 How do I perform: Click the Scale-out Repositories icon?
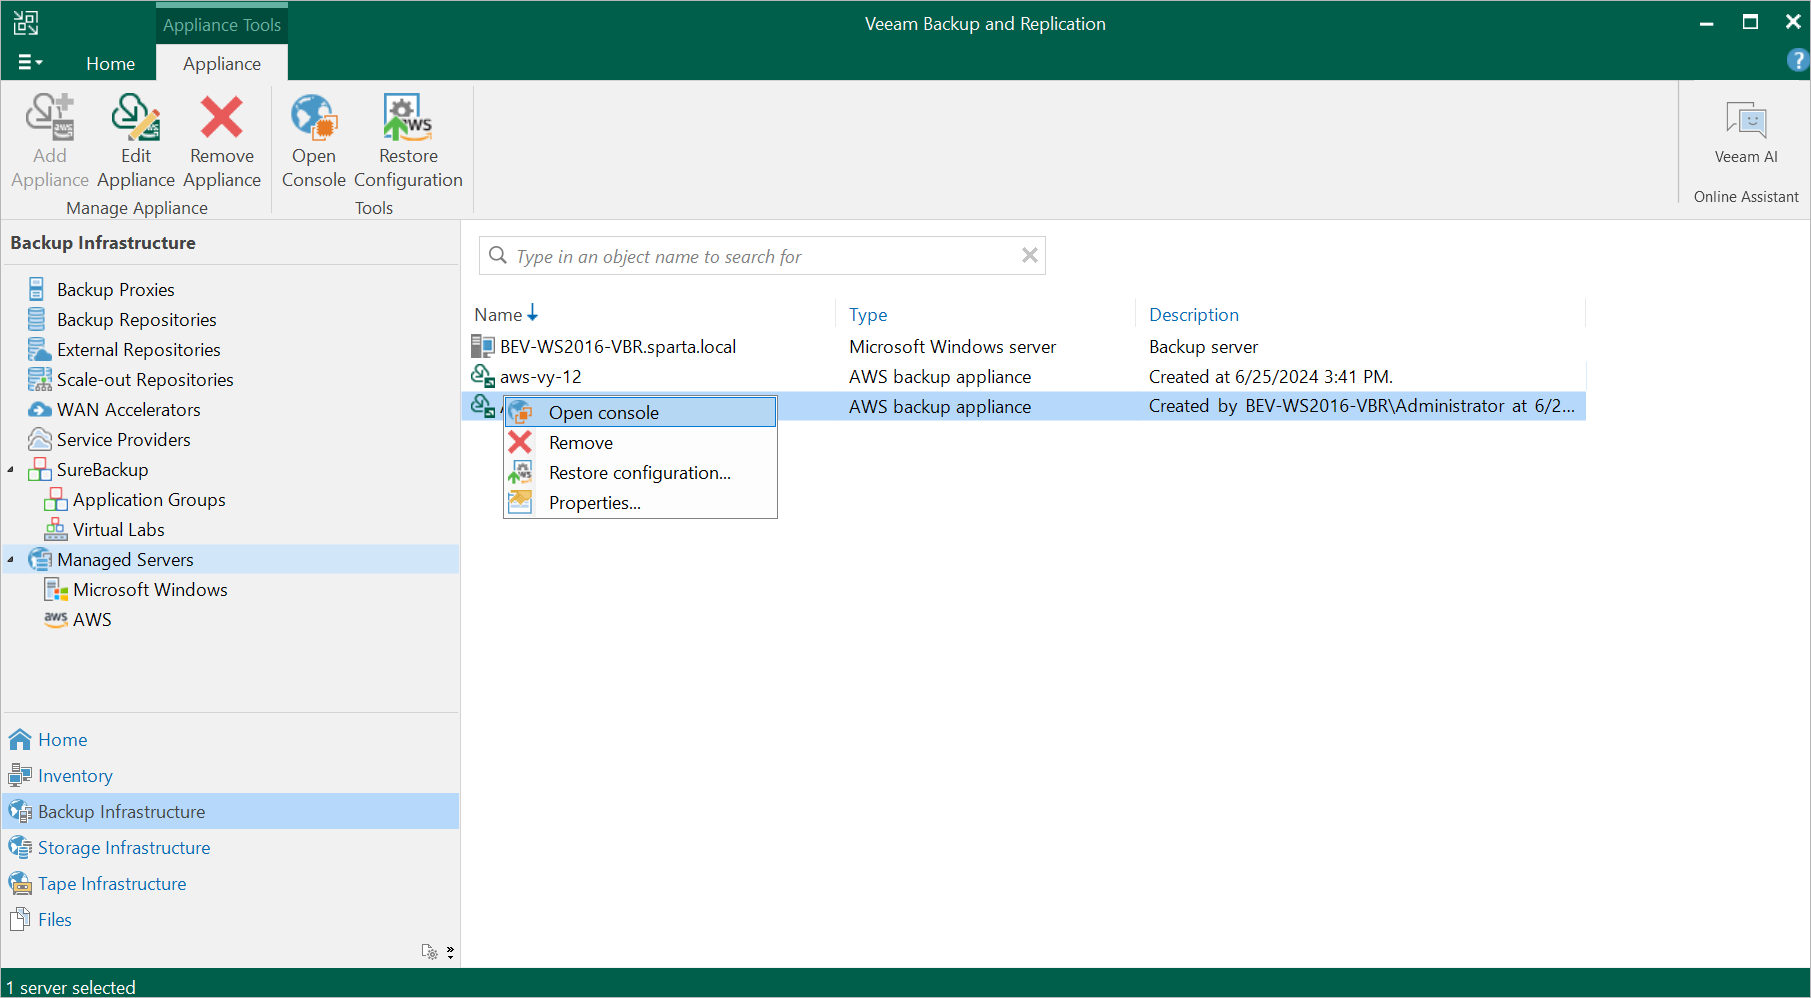tap(40, 379)
